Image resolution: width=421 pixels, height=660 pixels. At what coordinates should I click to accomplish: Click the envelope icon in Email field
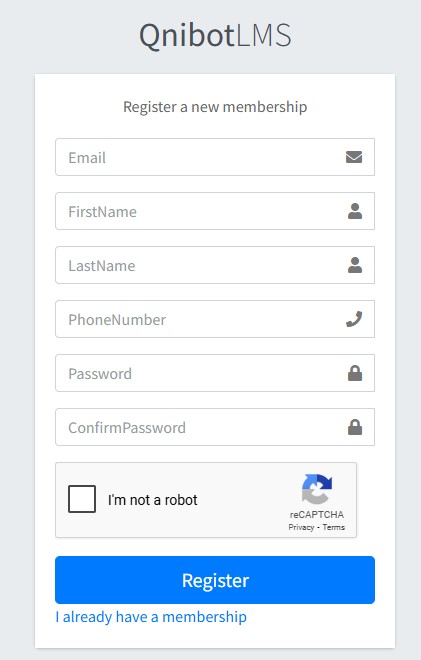pos(354,157)
